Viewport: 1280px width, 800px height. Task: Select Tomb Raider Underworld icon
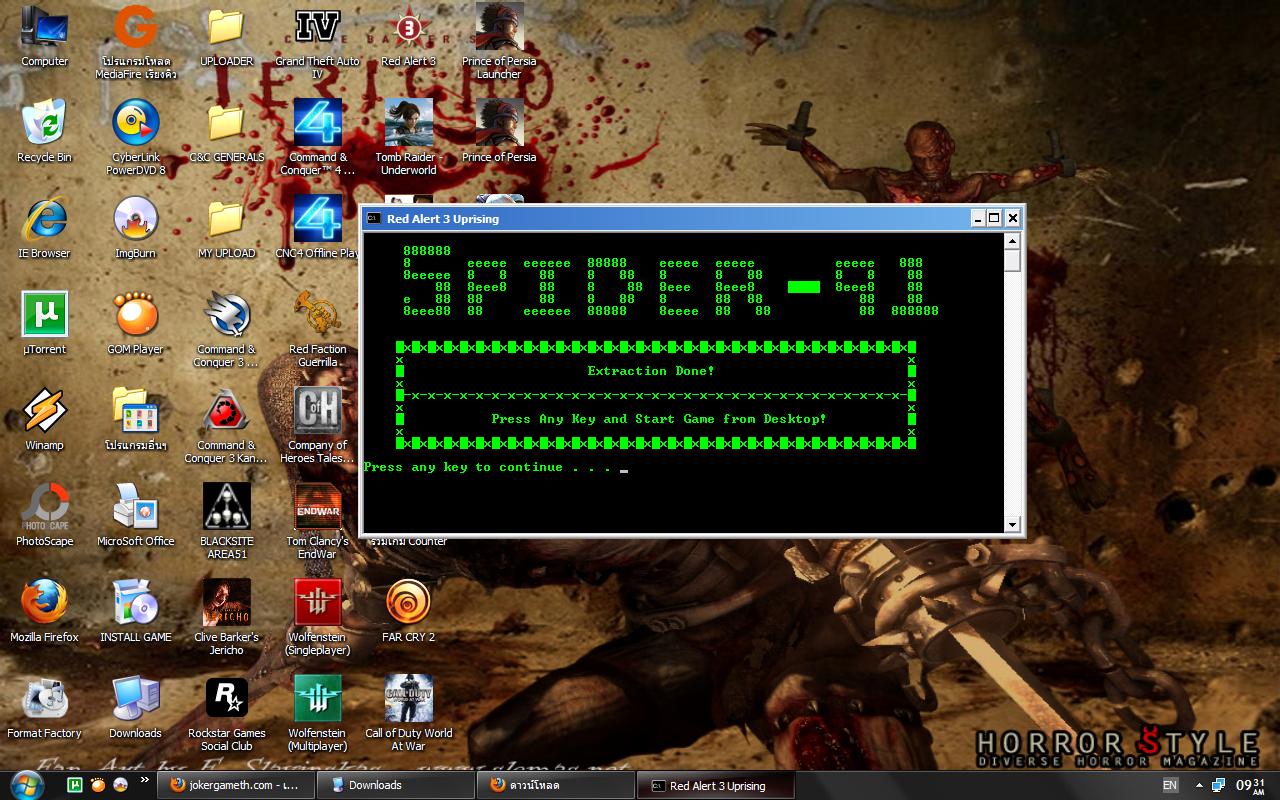(409, 137)
